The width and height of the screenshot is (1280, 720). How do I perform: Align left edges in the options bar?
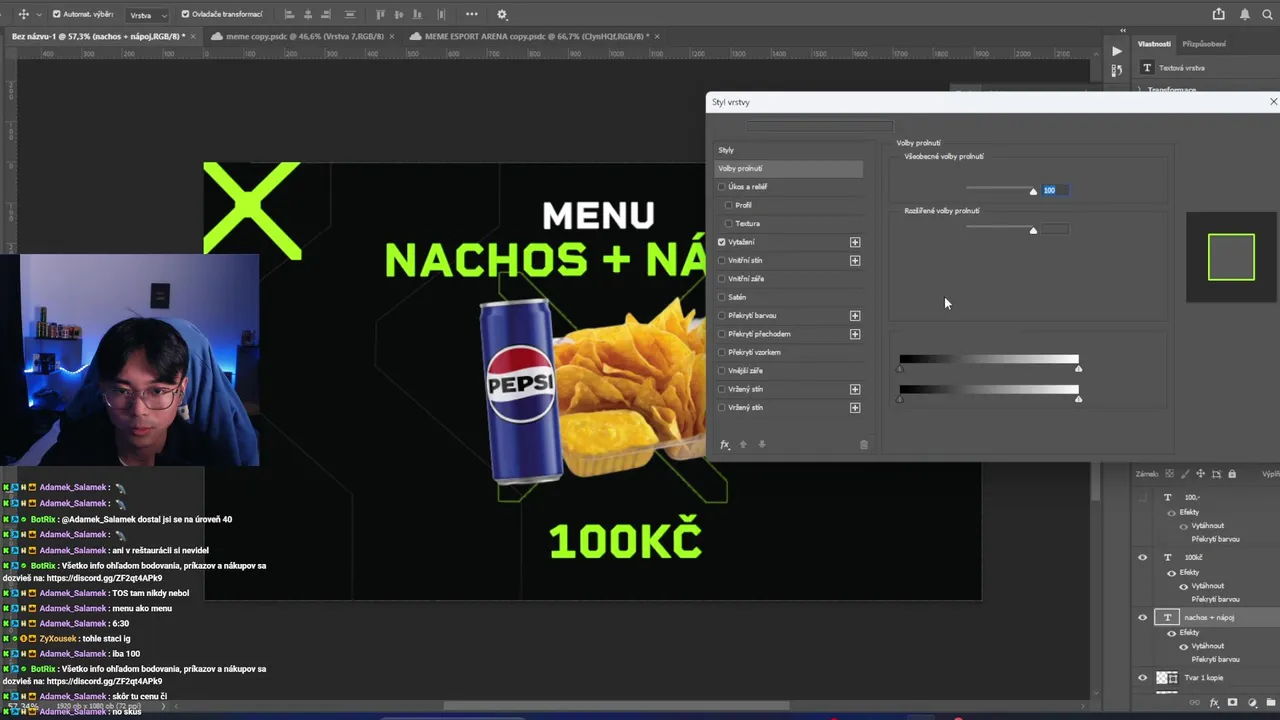tap(289, 14)
